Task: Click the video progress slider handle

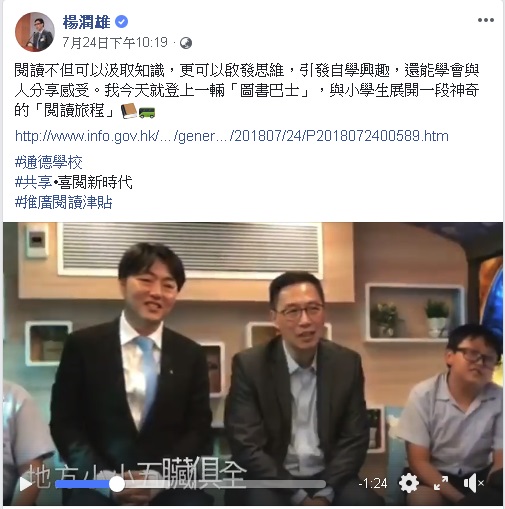Action: (x=117, y=484)
